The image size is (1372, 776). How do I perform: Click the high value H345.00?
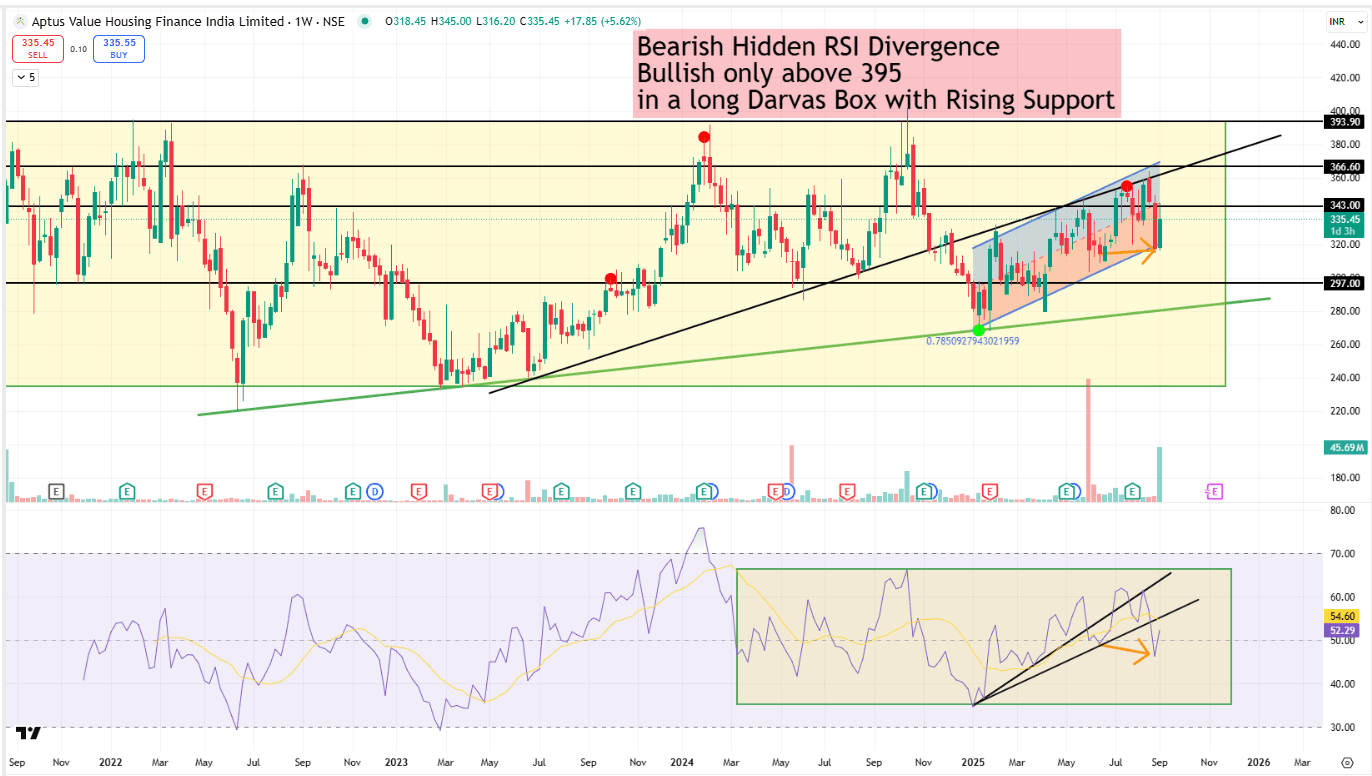tap(453, 21)
